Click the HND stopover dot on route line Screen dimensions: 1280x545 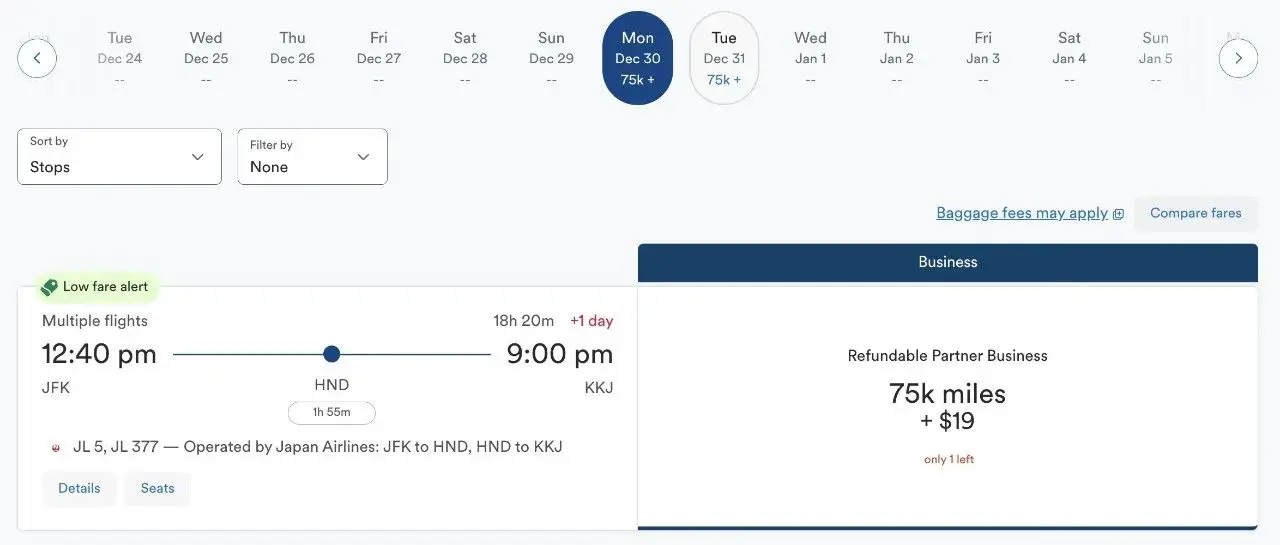coord(332,354)
